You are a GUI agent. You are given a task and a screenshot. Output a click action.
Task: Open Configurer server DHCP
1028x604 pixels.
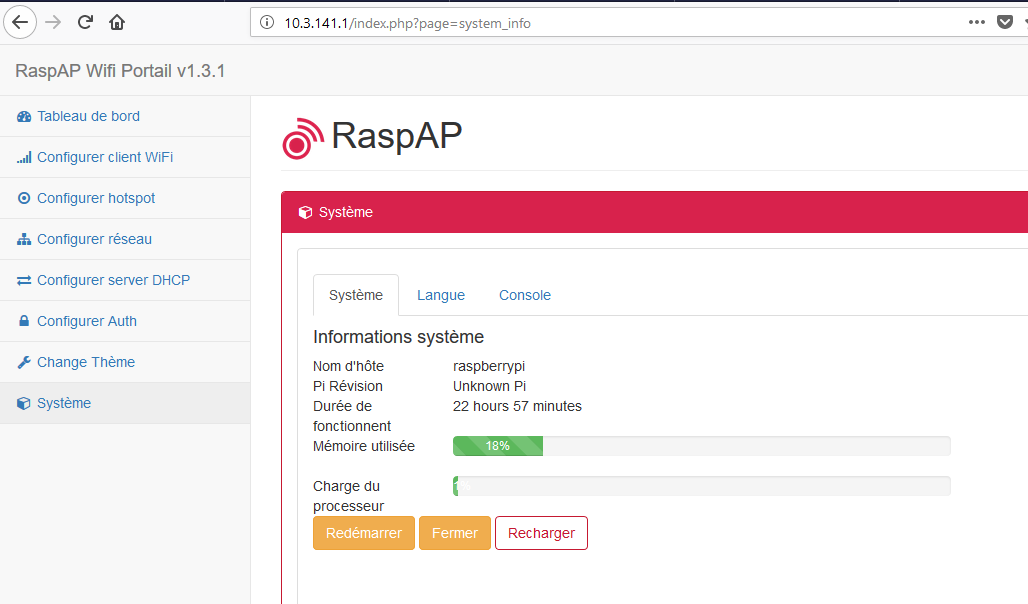[x=113, y=280]
